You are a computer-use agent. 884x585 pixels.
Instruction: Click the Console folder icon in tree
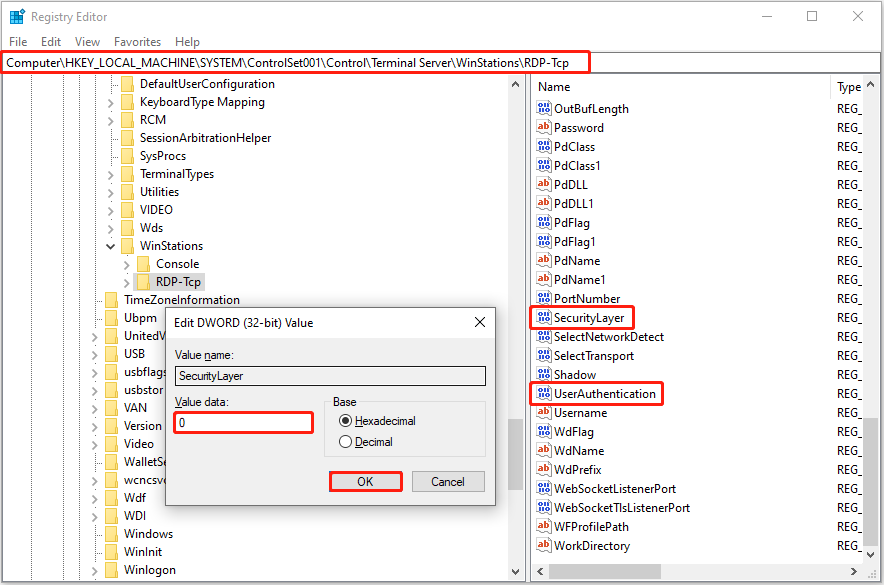click(x=144, y=264)
